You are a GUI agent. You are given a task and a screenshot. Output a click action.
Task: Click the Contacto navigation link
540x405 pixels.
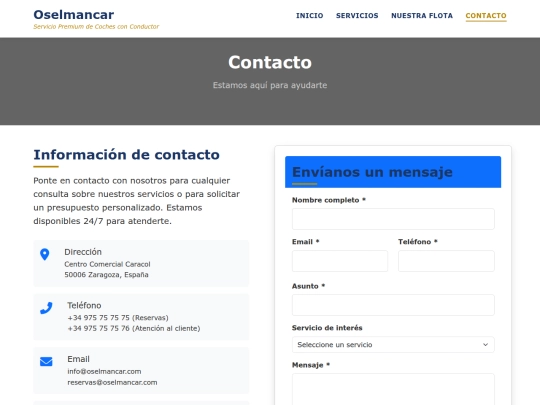486,16
